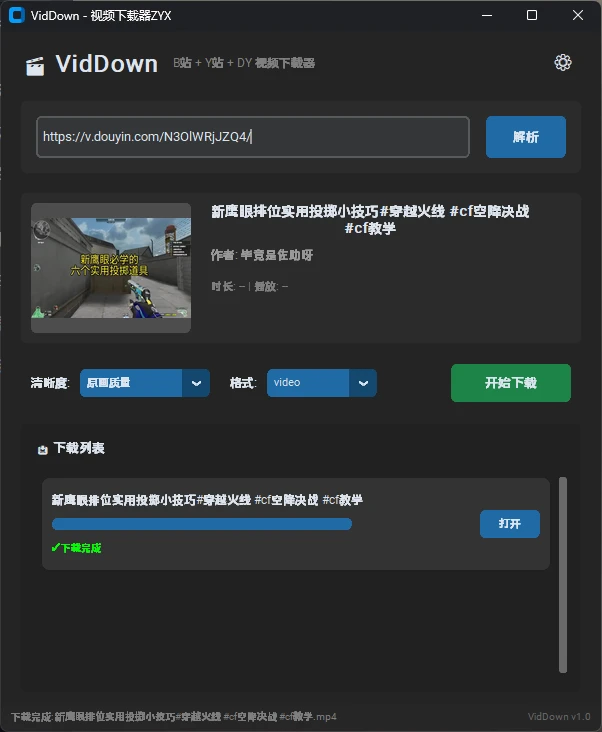The height and width of the screenshot is (732, 602).
Task: Focus the douyin URL input field
Action: tap(252, 137)
